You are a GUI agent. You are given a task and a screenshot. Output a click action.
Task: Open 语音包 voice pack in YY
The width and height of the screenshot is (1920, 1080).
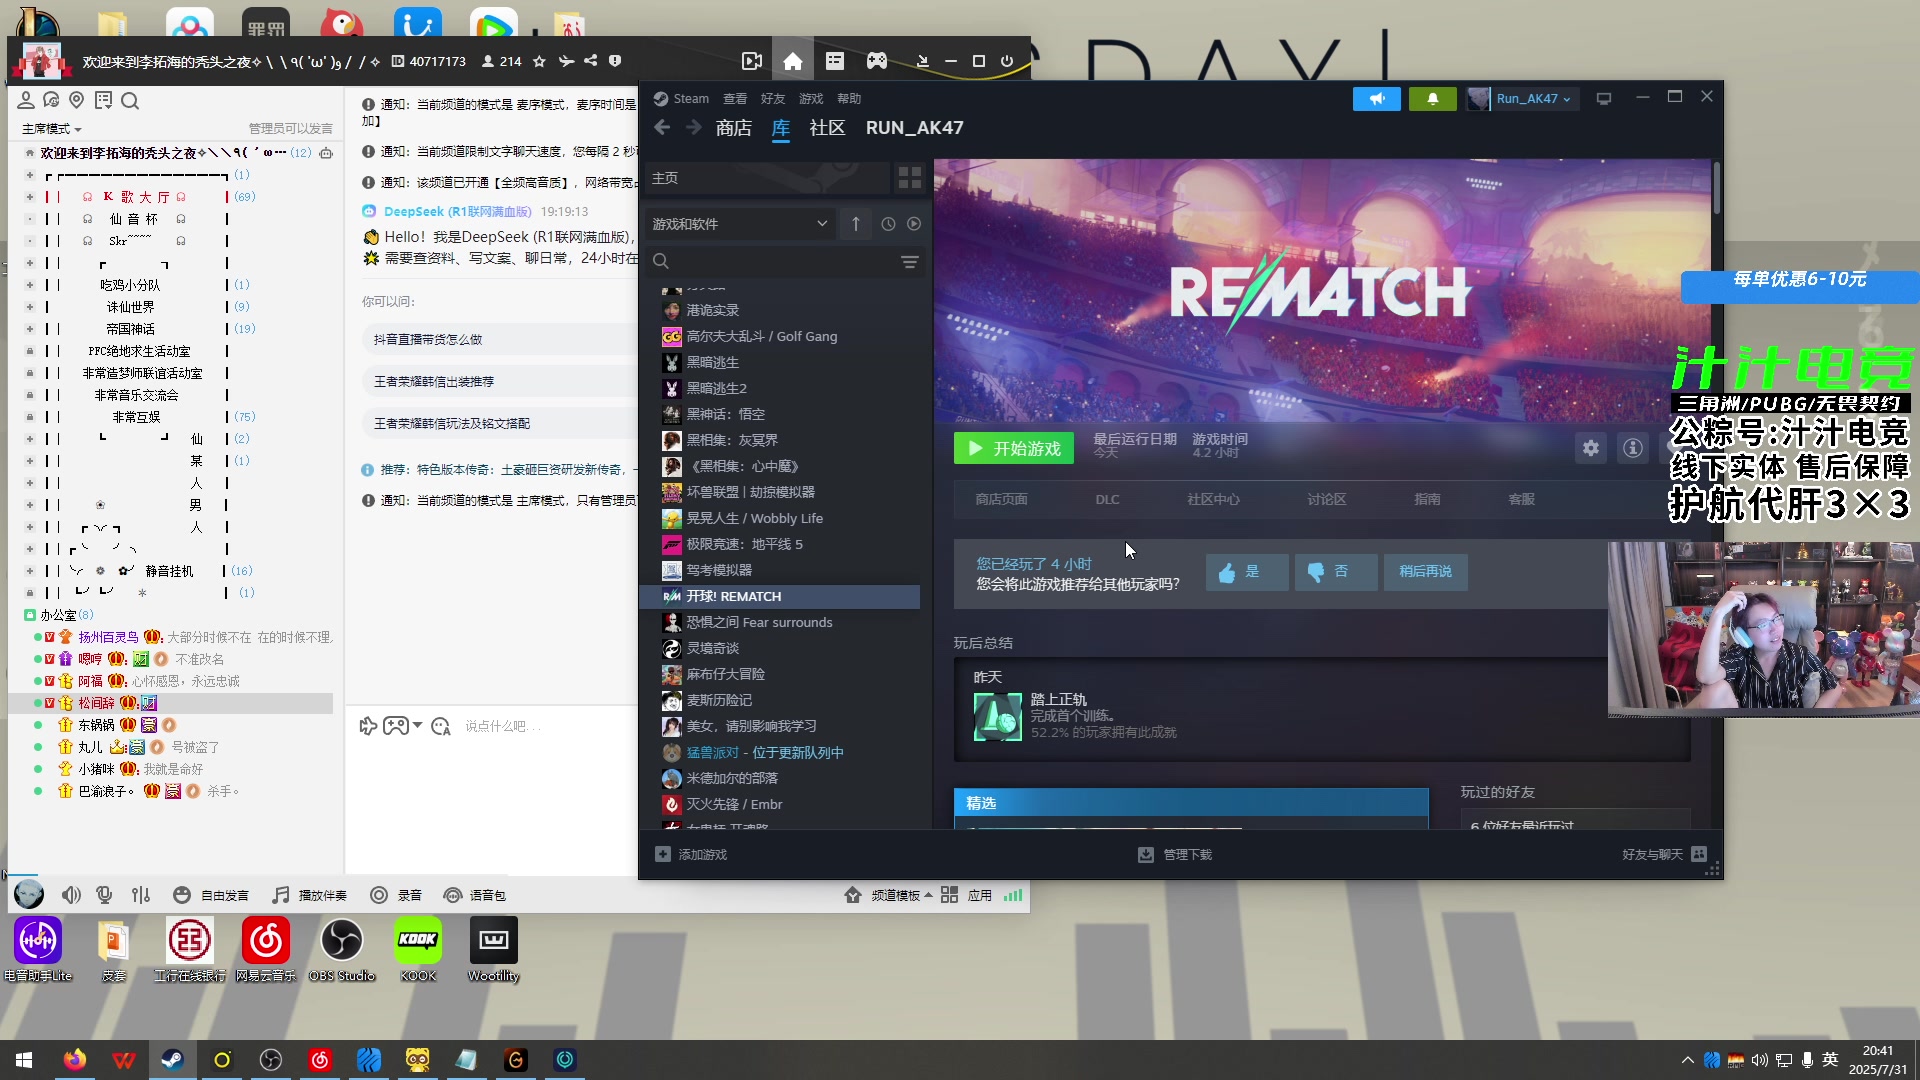point(475,895)
